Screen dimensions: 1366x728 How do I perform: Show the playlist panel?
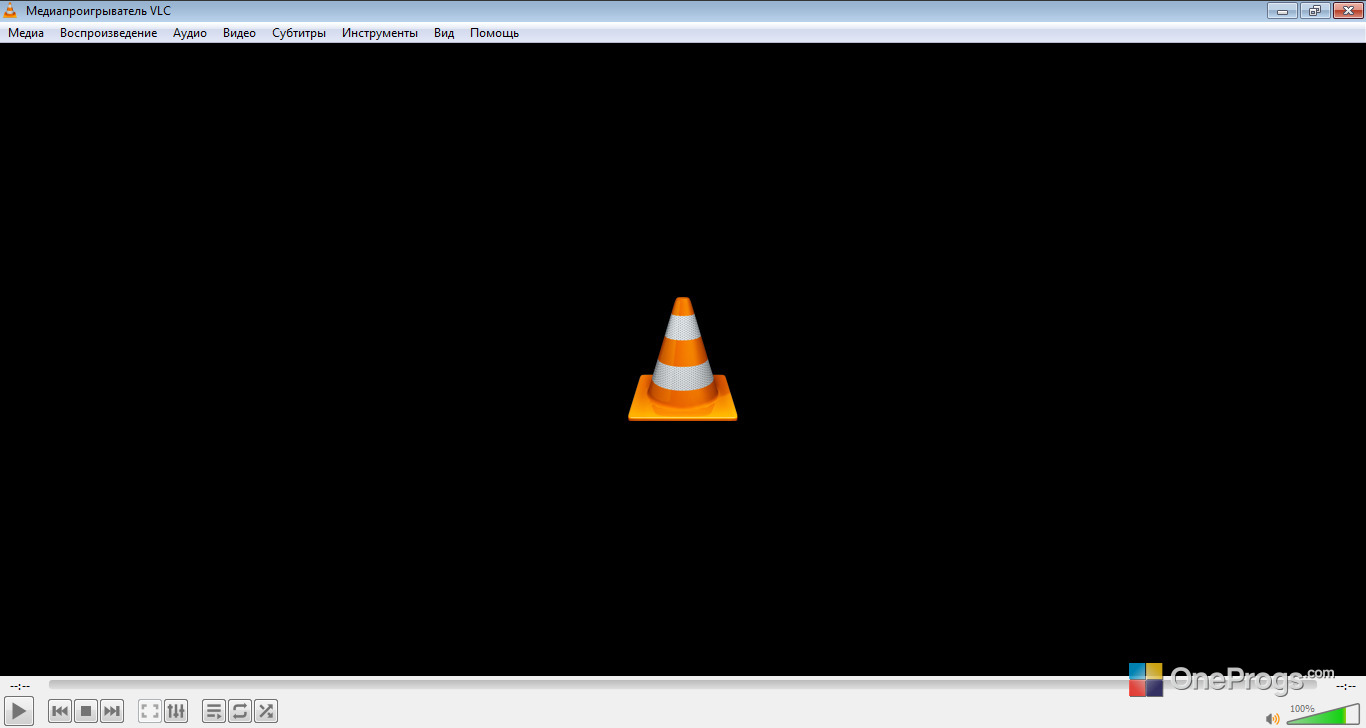(x=214, y=711)
